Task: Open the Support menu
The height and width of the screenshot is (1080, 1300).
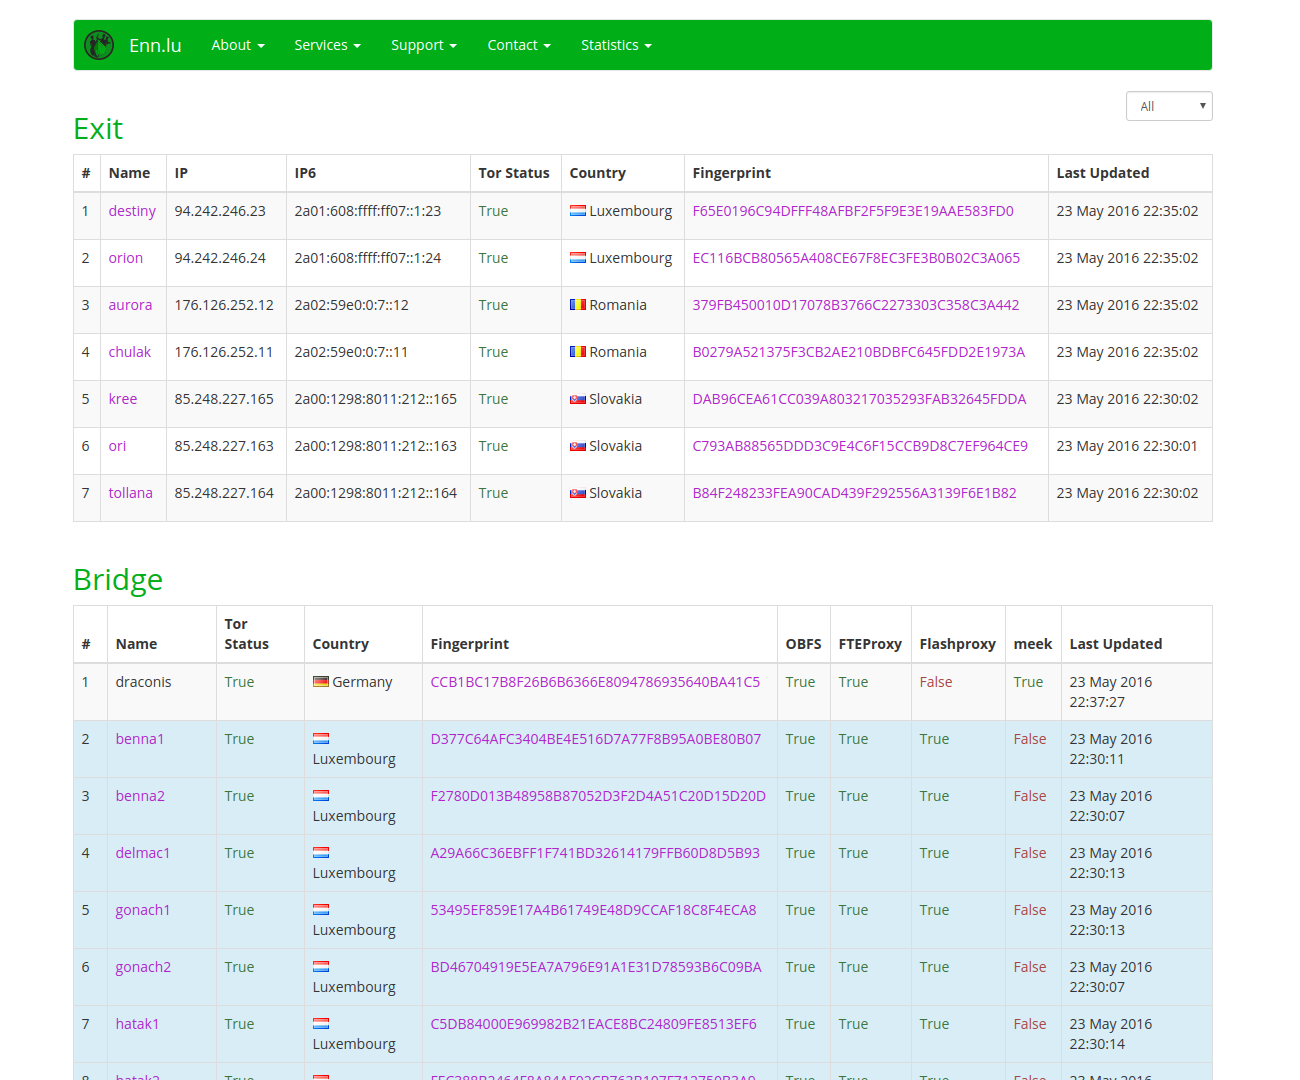Action: (x=423, y=45)
